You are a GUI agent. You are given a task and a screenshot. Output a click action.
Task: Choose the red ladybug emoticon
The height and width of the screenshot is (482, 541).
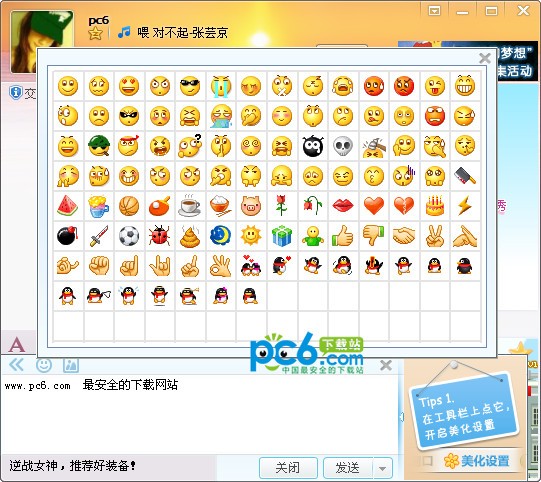159,236
